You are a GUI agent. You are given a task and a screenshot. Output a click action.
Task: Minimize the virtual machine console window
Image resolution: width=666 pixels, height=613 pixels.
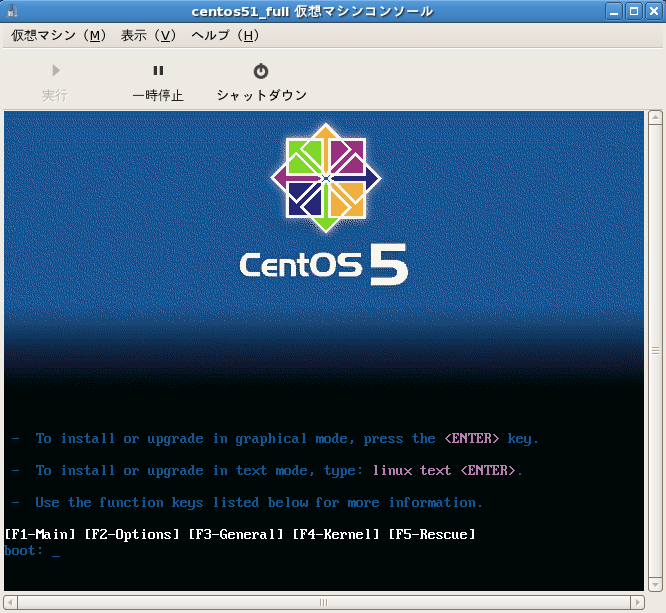tap(614, 11)
